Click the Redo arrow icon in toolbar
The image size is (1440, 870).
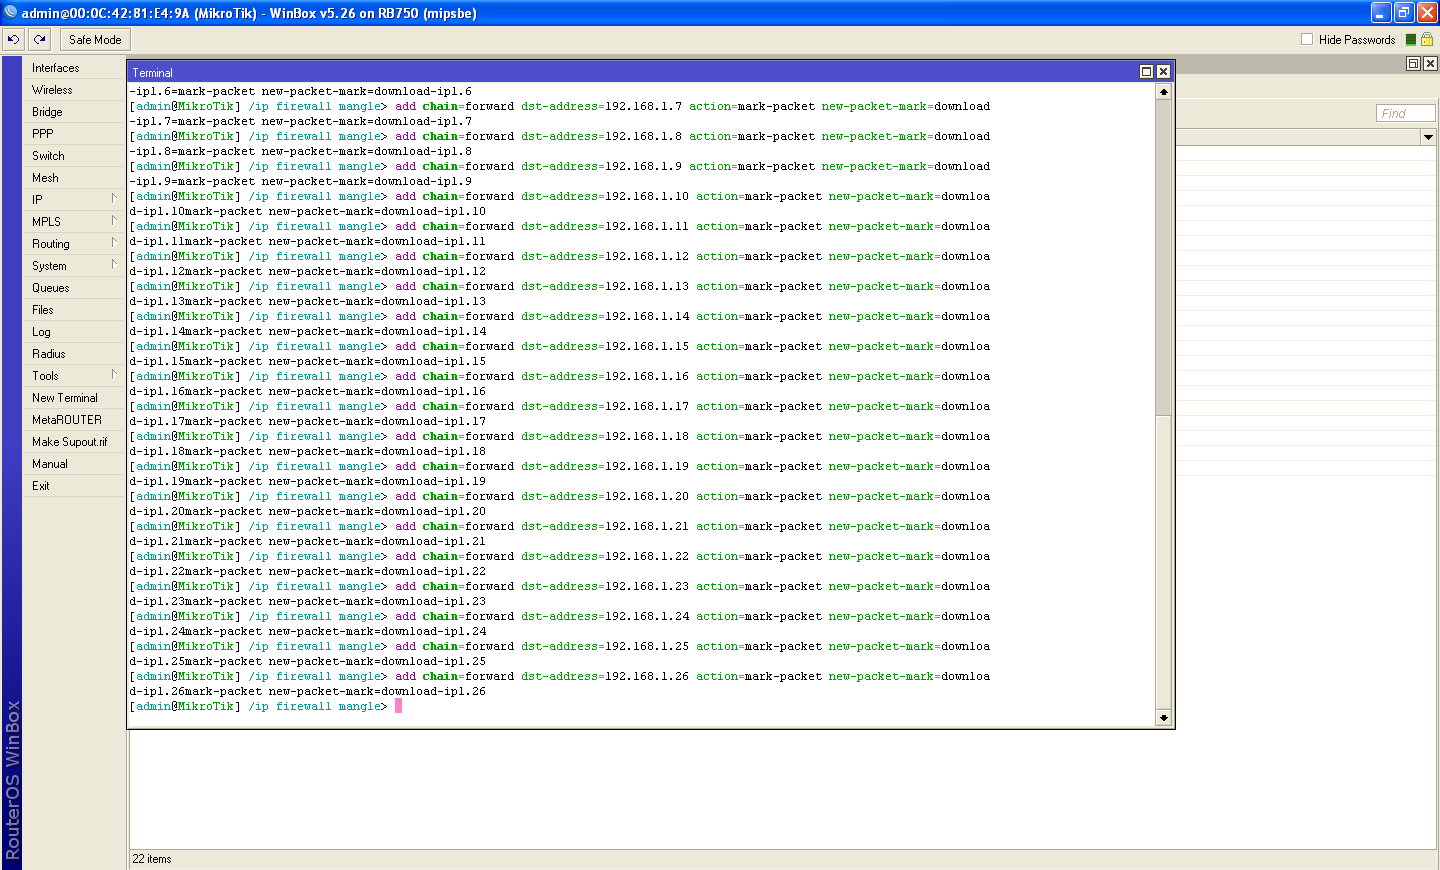coord(39,40)
